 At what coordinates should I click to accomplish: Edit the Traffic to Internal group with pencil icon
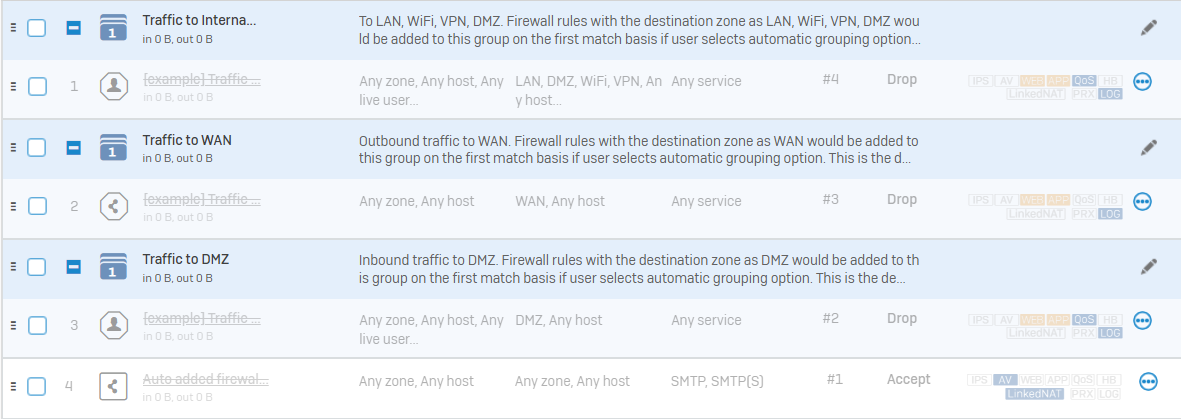(1148, 29)
